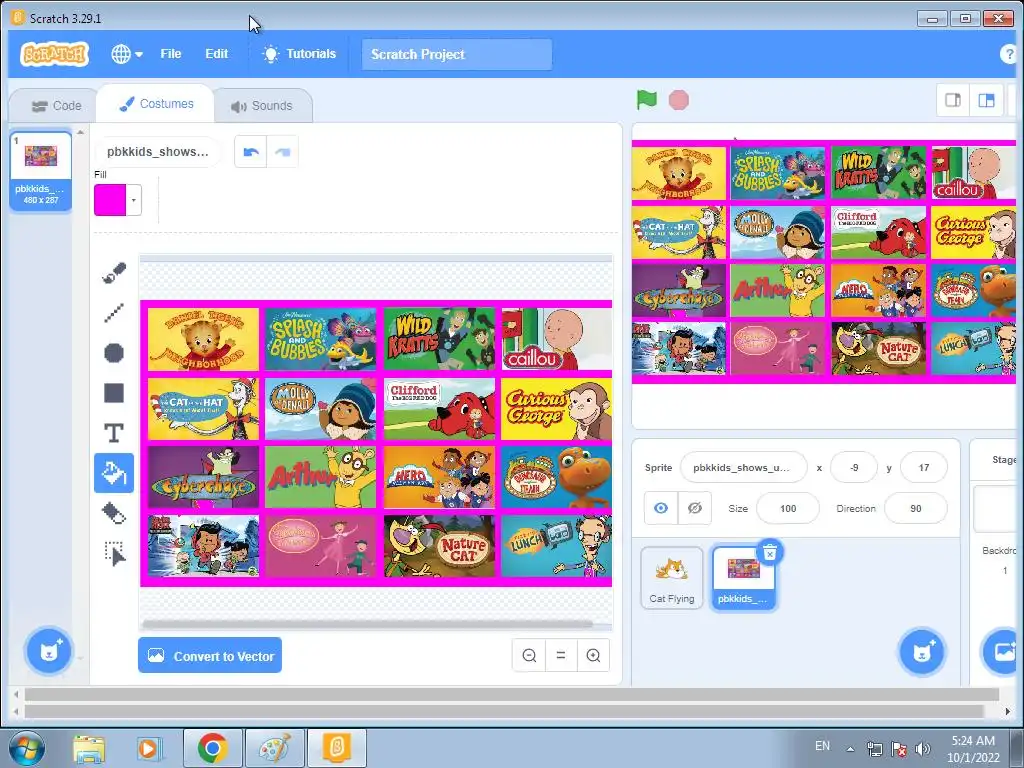This screenshot has height=768, width=1024.
Task: Stop the project with red button
Action: coord(679,100)
